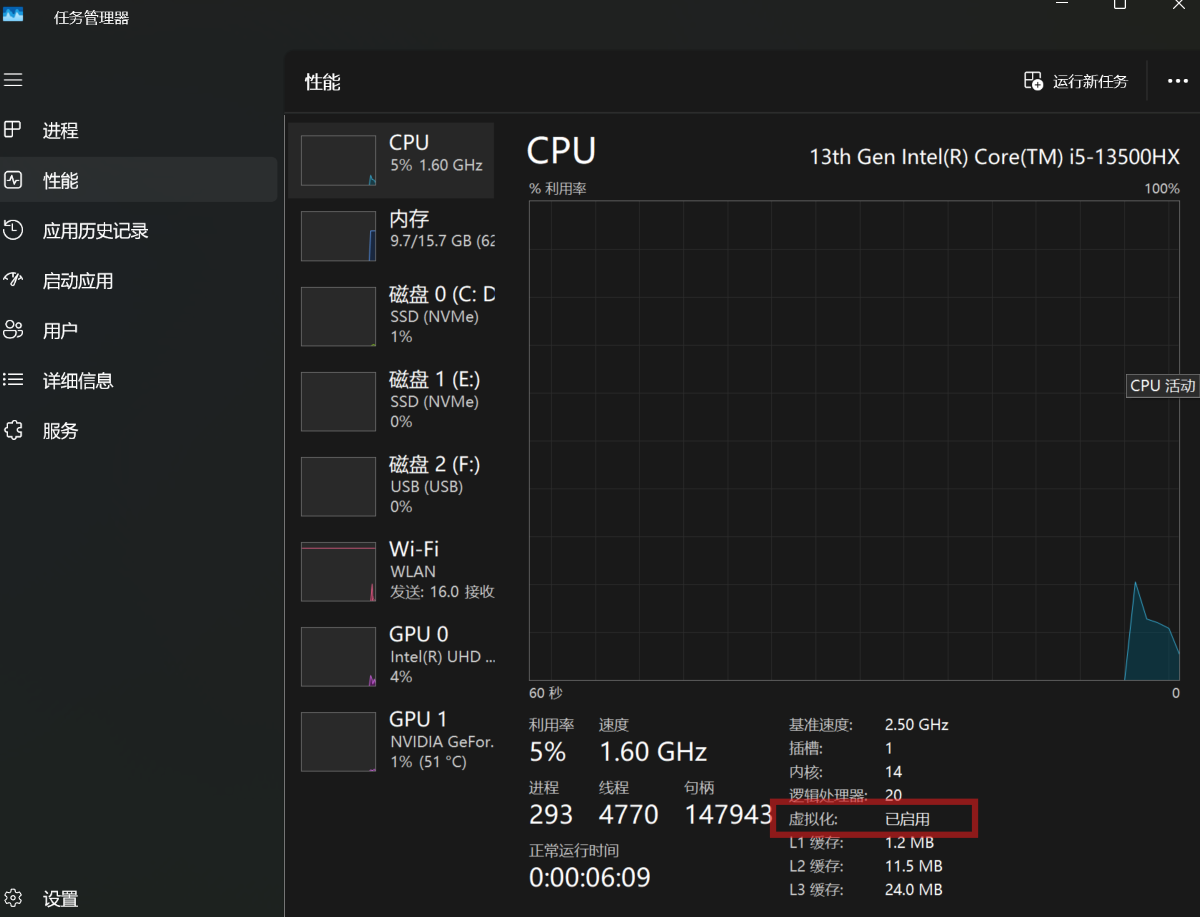Click the Task Manager app icon in title bar
The image size is (1200, 917).
(13, 13)
